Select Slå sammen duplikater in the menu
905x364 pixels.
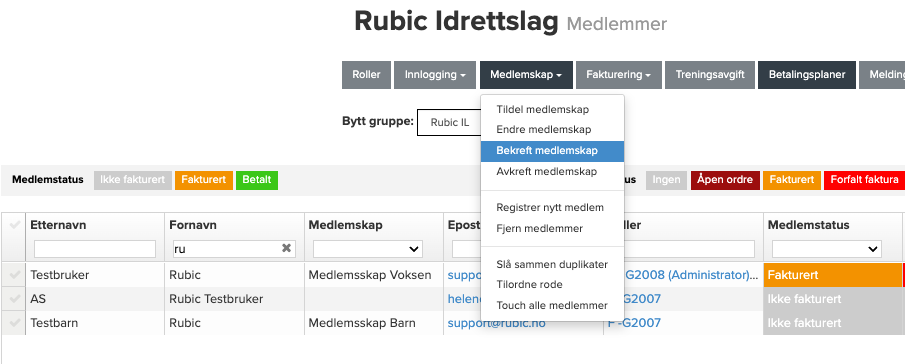[x=552, y=264]
